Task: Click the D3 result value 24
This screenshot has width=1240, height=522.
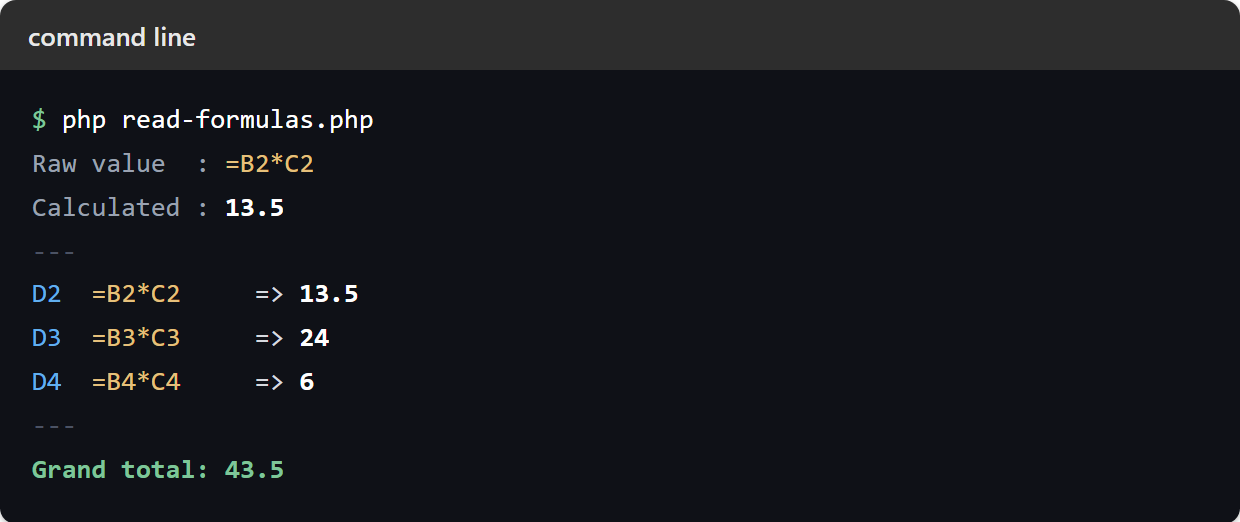Action: click(314, 338)
